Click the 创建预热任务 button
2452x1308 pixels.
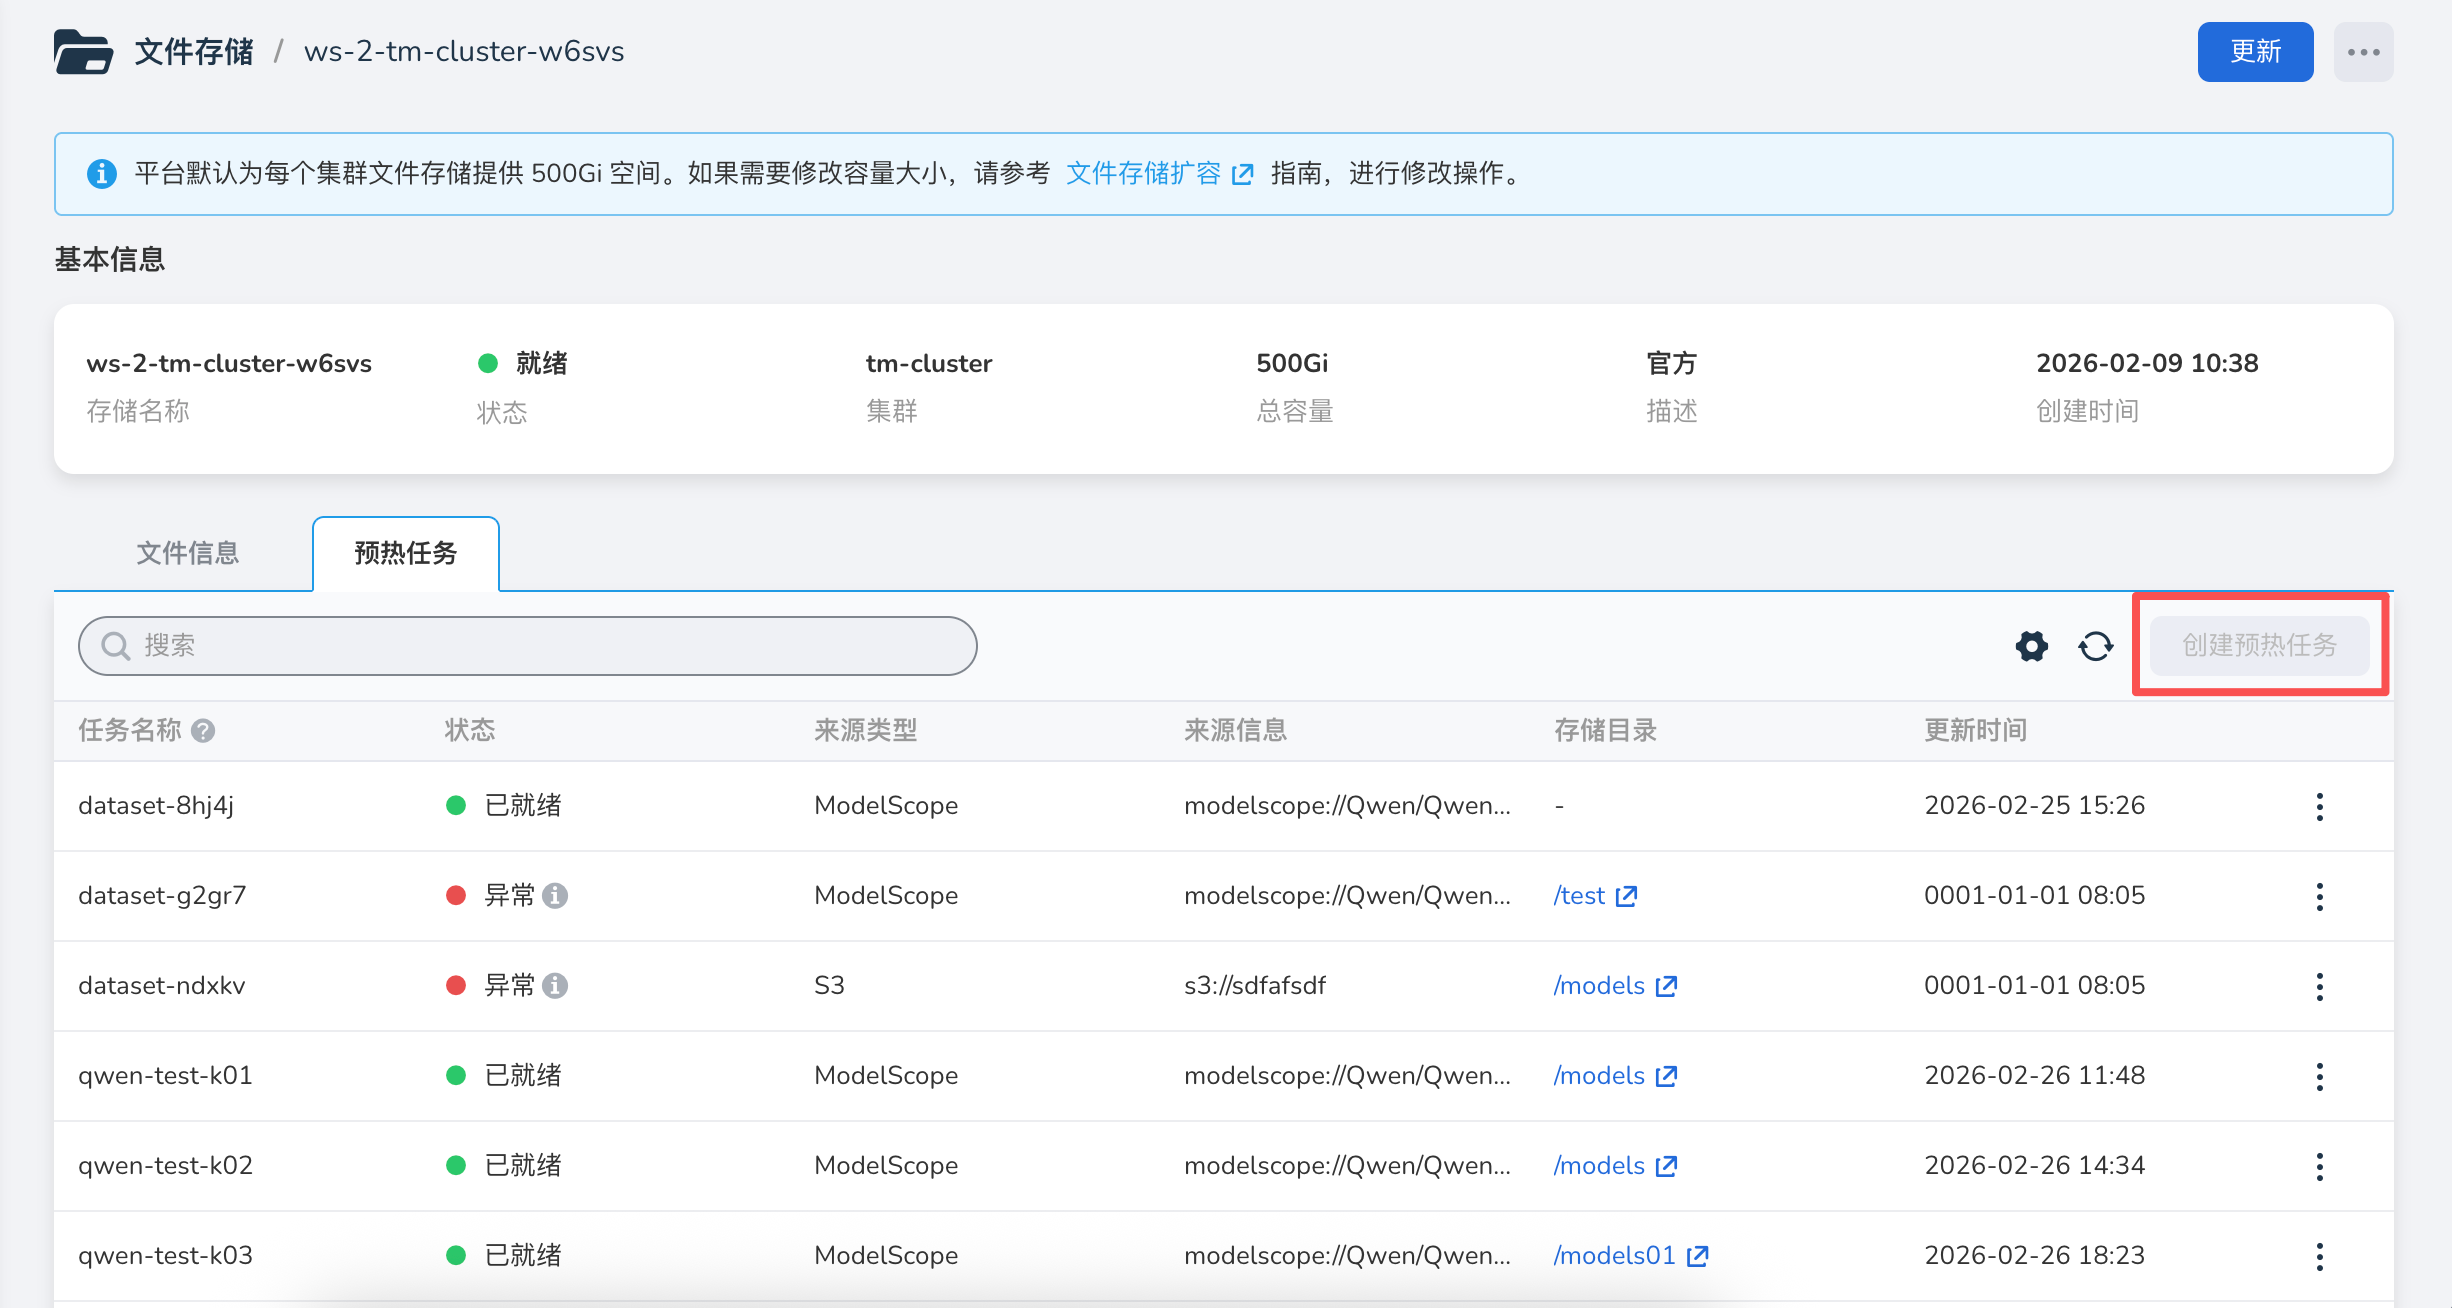[x=2259, y=646]
